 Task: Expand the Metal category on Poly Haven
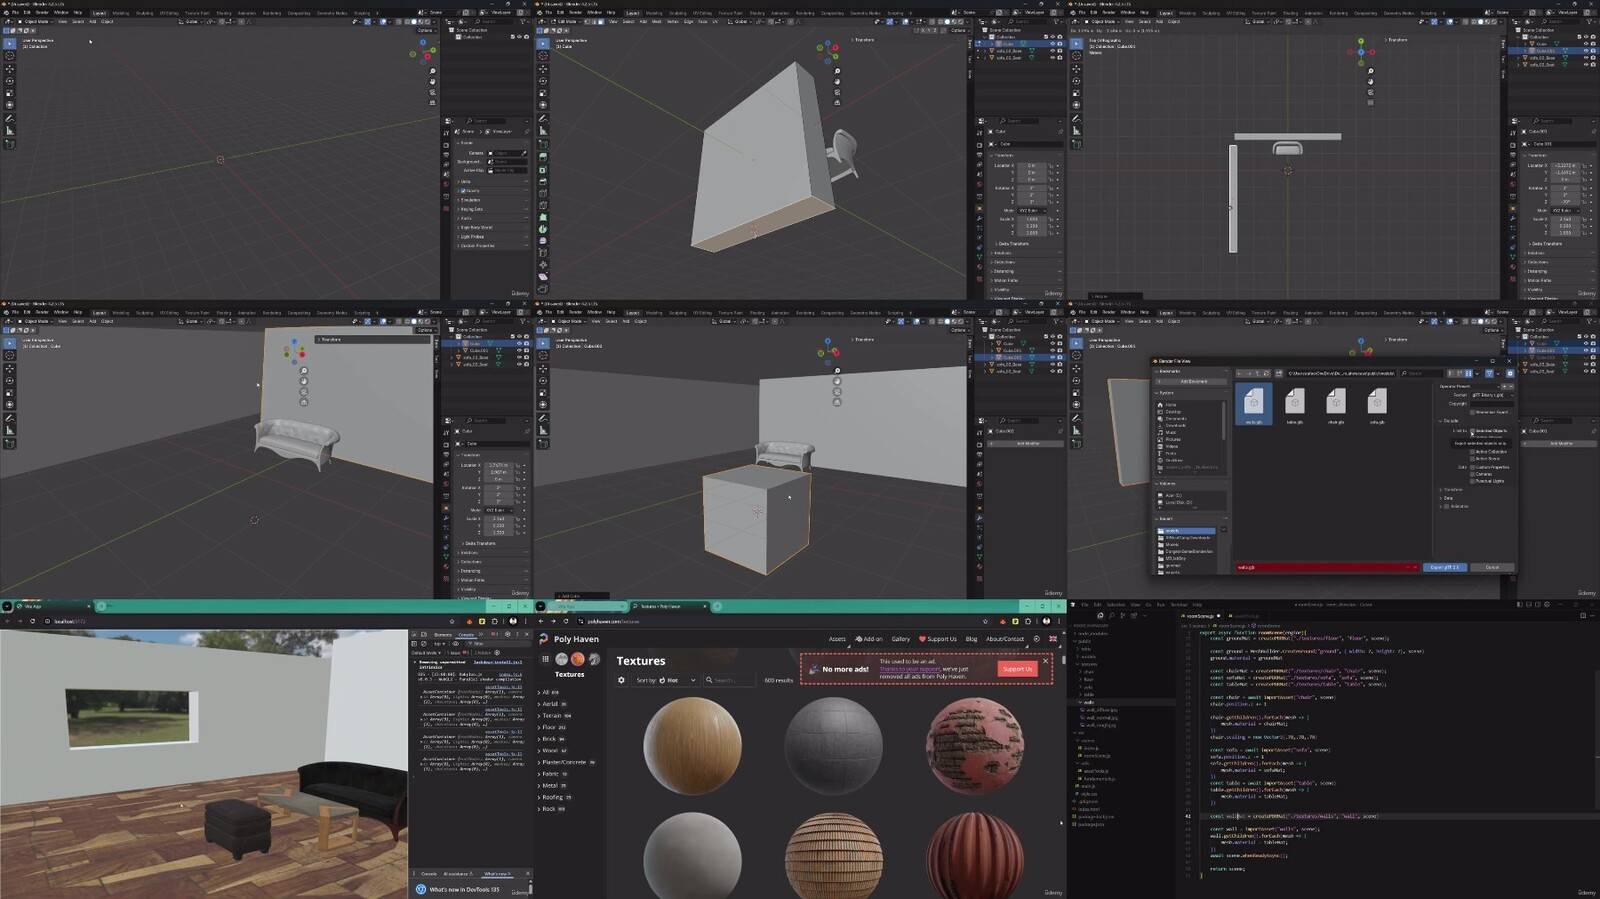click(x=554, y=786)
